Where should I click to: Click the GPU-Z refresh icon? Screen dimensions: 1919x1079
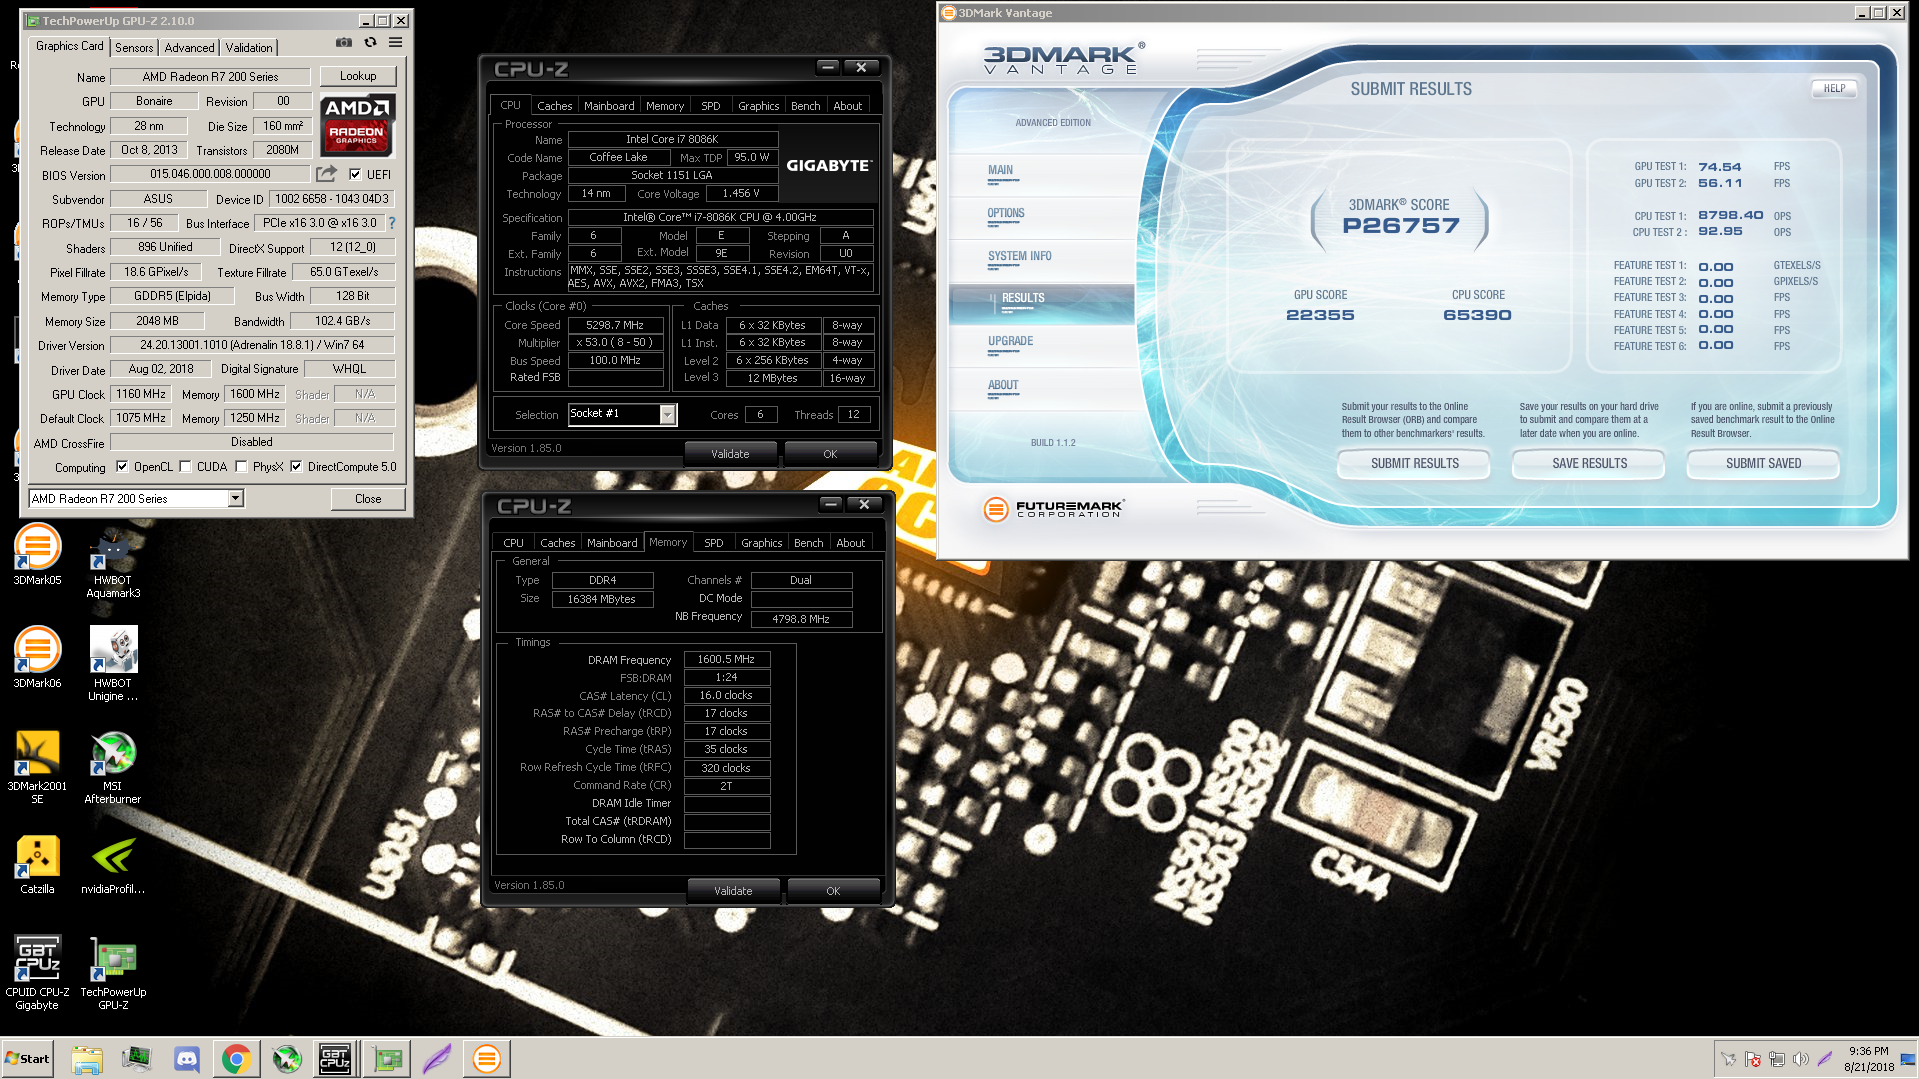370,43
